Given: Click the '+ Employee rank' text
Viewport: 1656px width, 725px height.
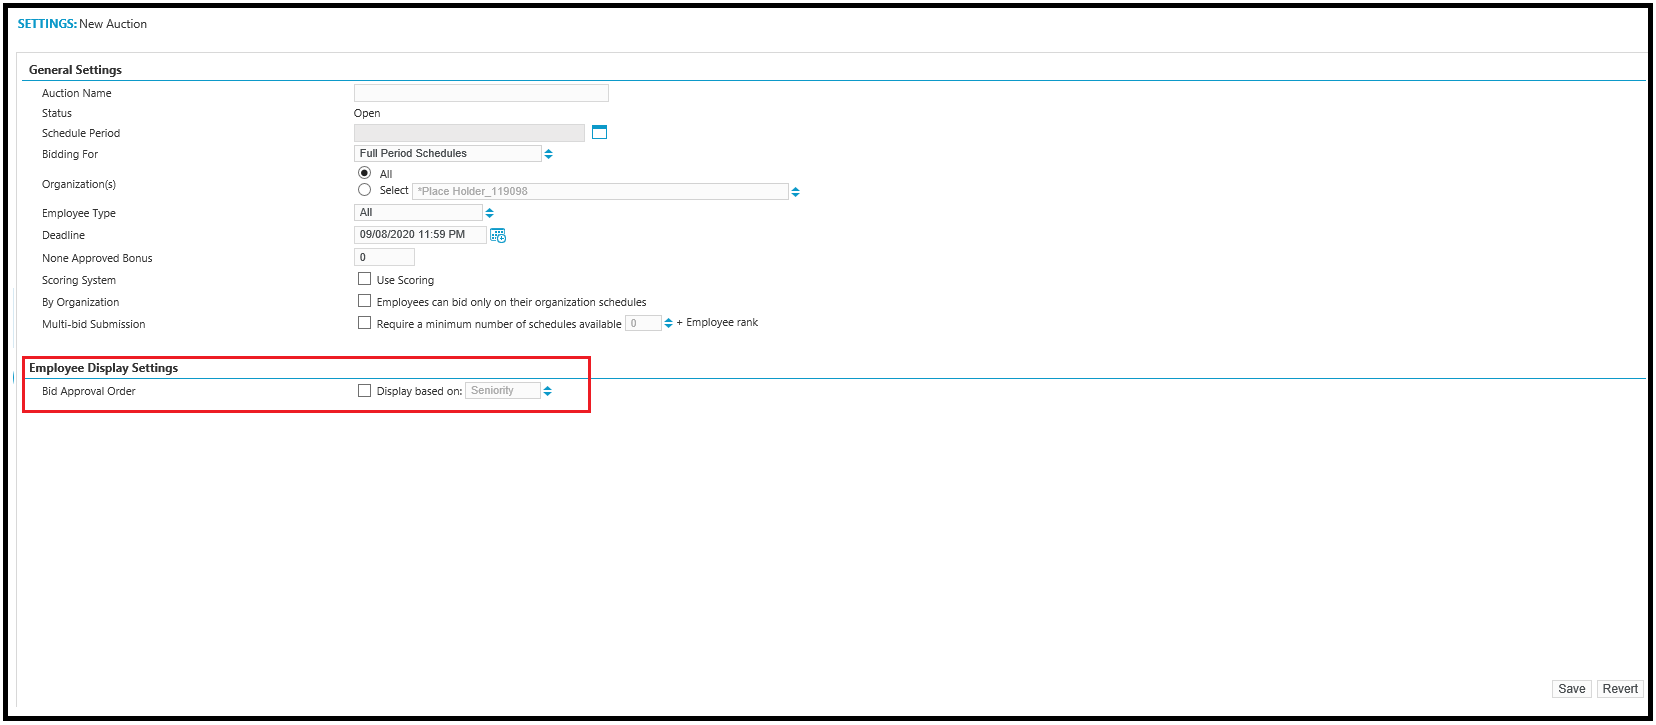Looking at the screenshot, I should click(x=717, y=322).
